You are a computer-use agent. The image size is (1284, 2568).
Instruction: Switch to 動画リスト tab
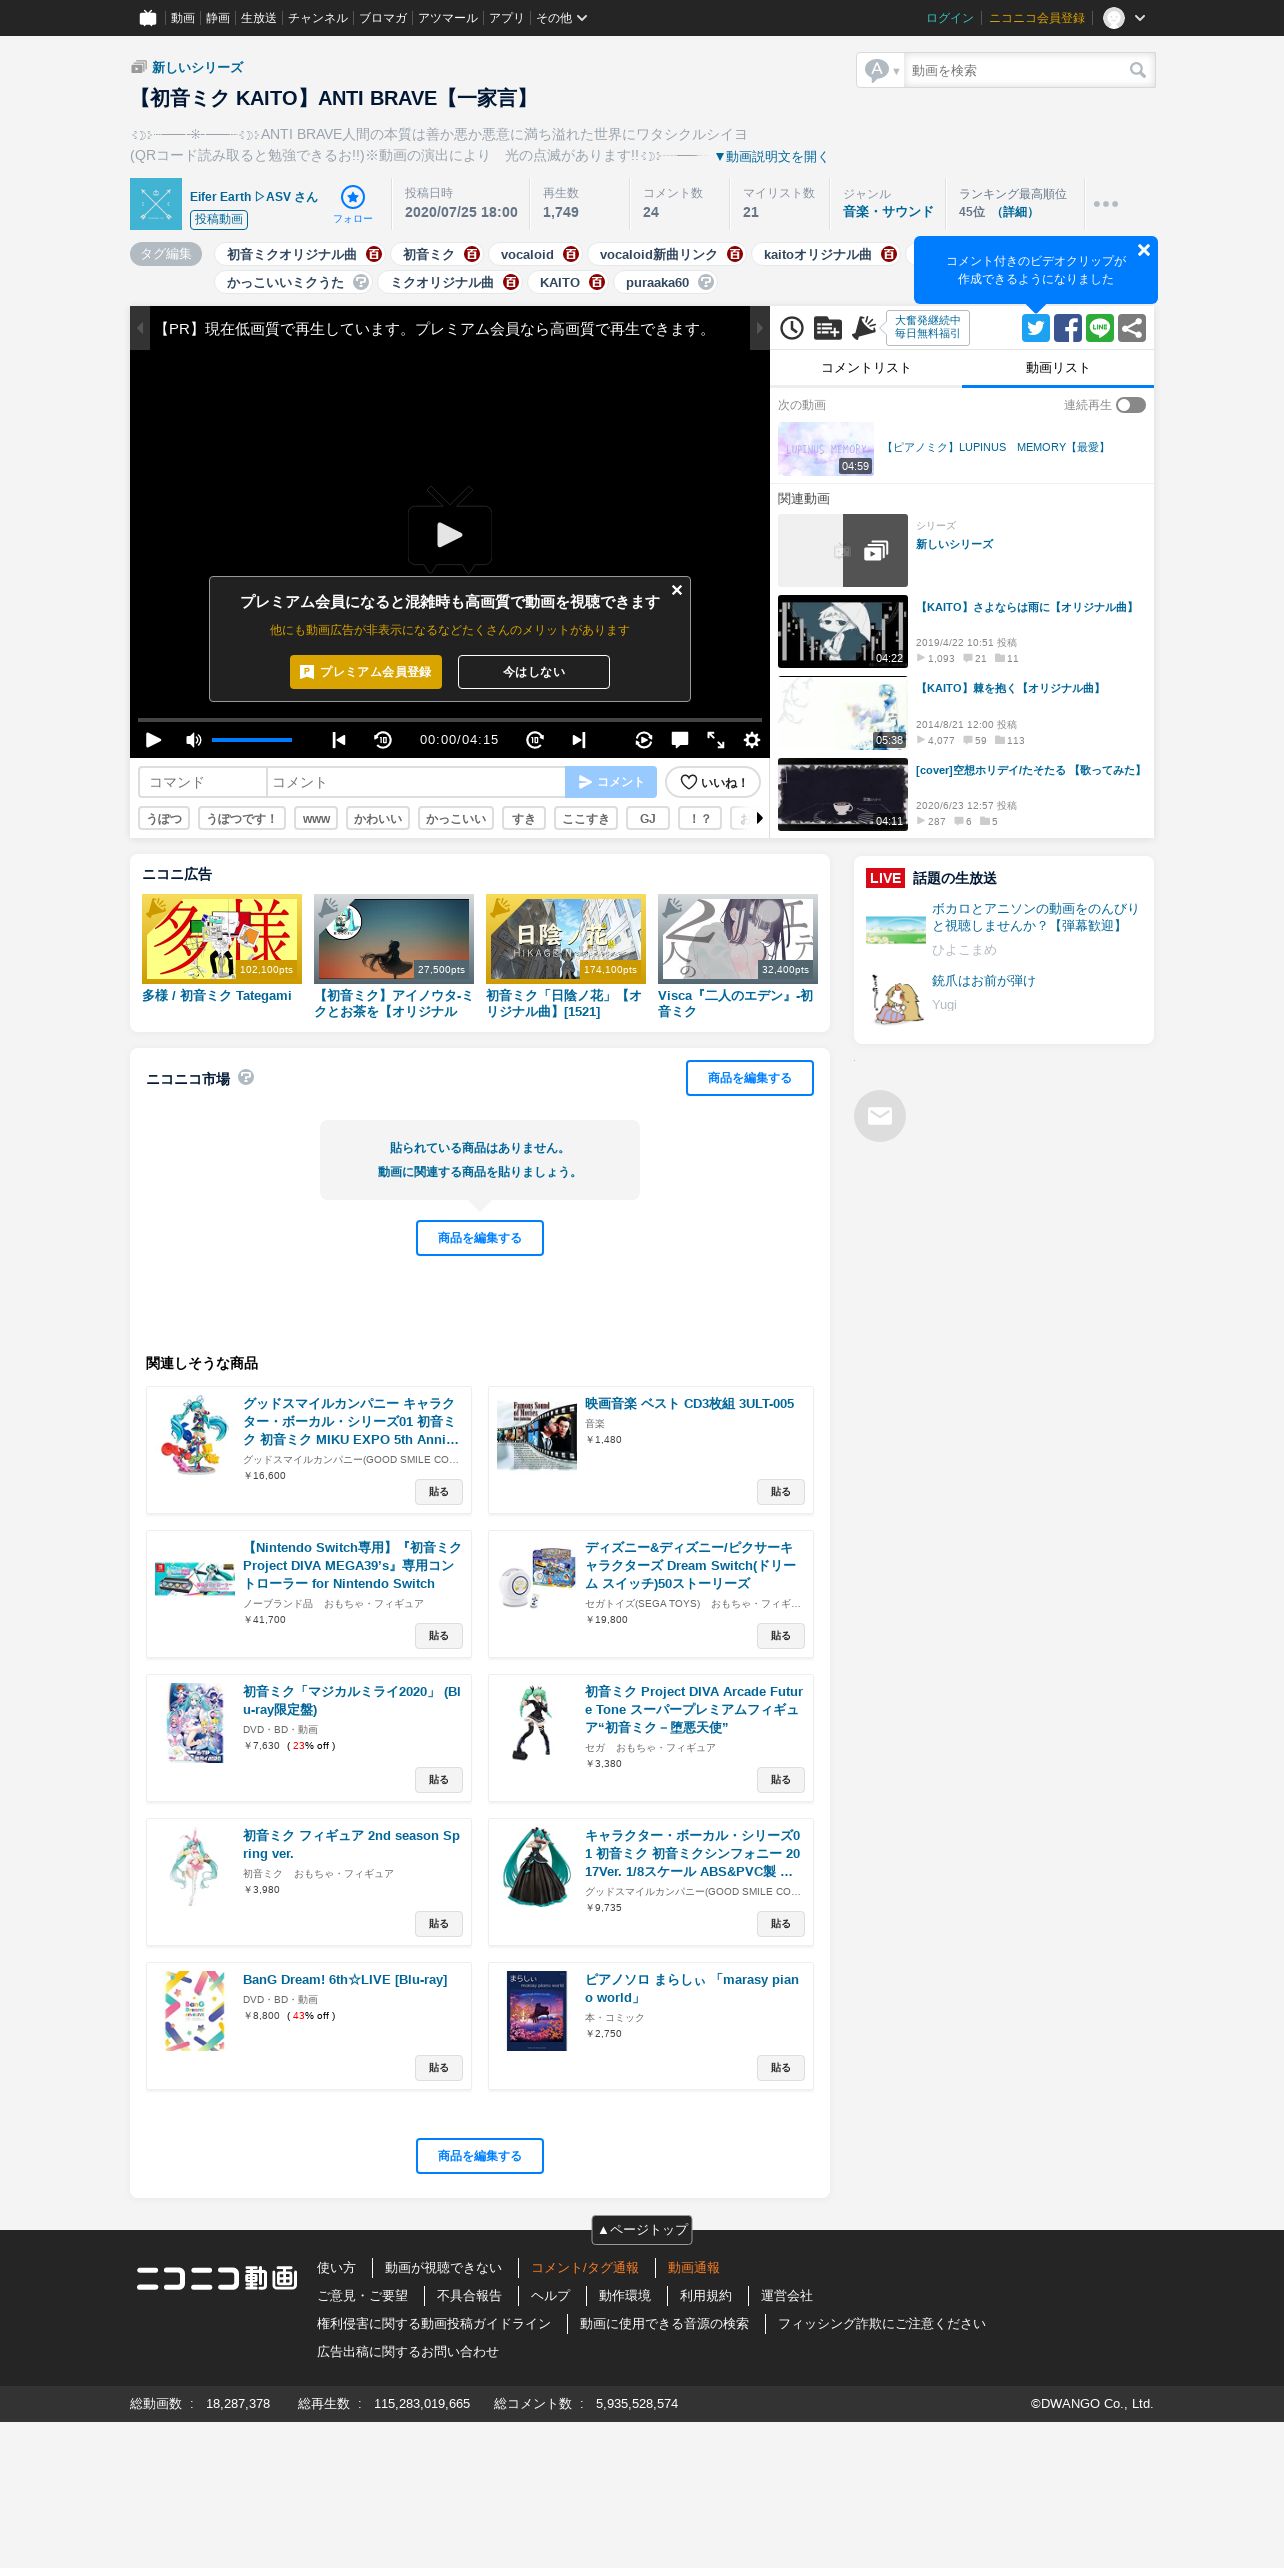pyautogui.click(x=1058, y=368)
